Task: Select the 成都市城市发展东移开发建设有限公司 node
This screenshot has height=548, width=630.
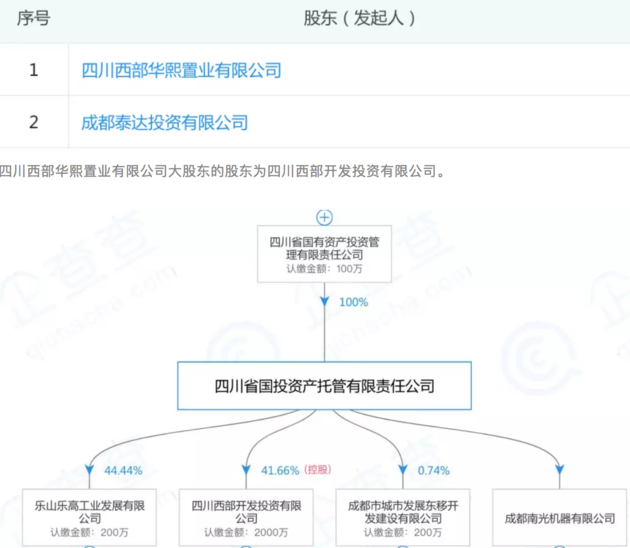Action: pyautogui.click(x=403, y=517)
